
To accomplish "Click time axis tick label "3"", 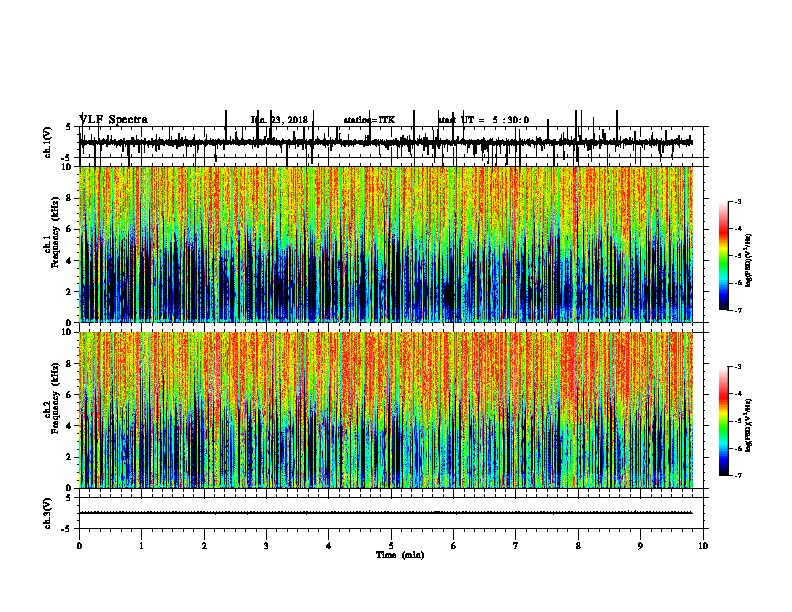I will pyautogui.click(x=266, y=546).
